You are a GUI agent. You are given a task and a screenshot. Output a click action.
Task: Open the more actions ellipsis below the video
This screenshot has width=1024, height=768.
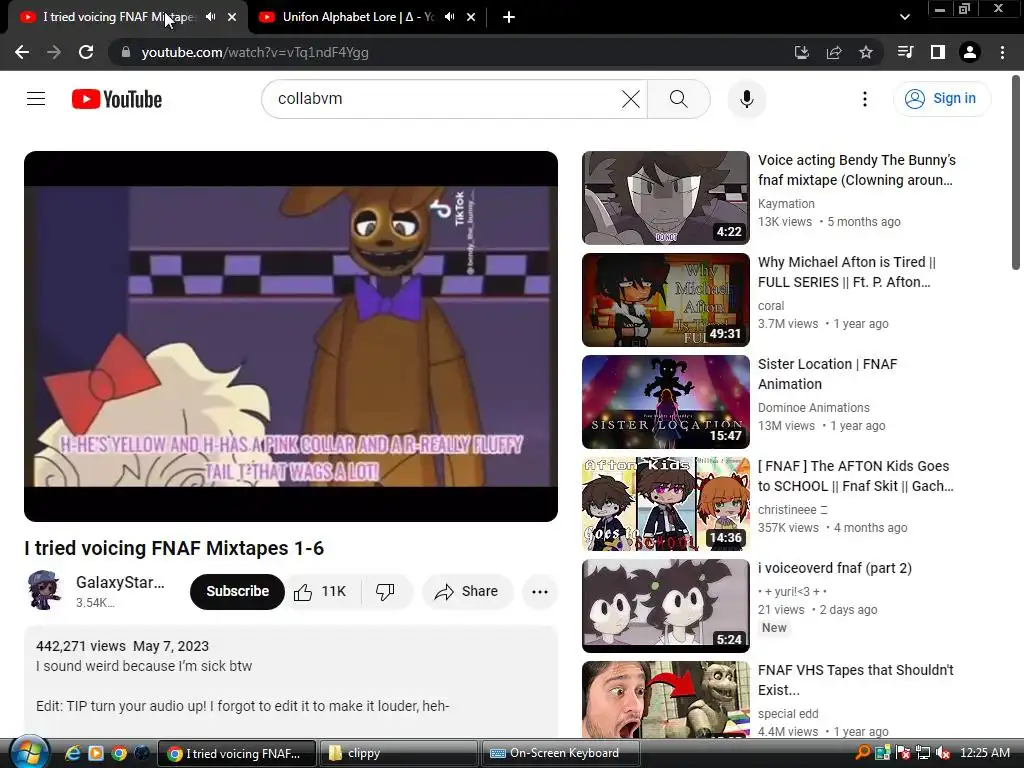click(540, 592)
